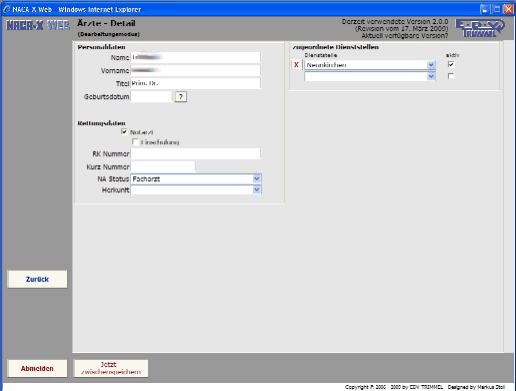The width and height of the screenshot is (516, 391).
Task: Close the Internet Explorer window
Action: point(508,9)
